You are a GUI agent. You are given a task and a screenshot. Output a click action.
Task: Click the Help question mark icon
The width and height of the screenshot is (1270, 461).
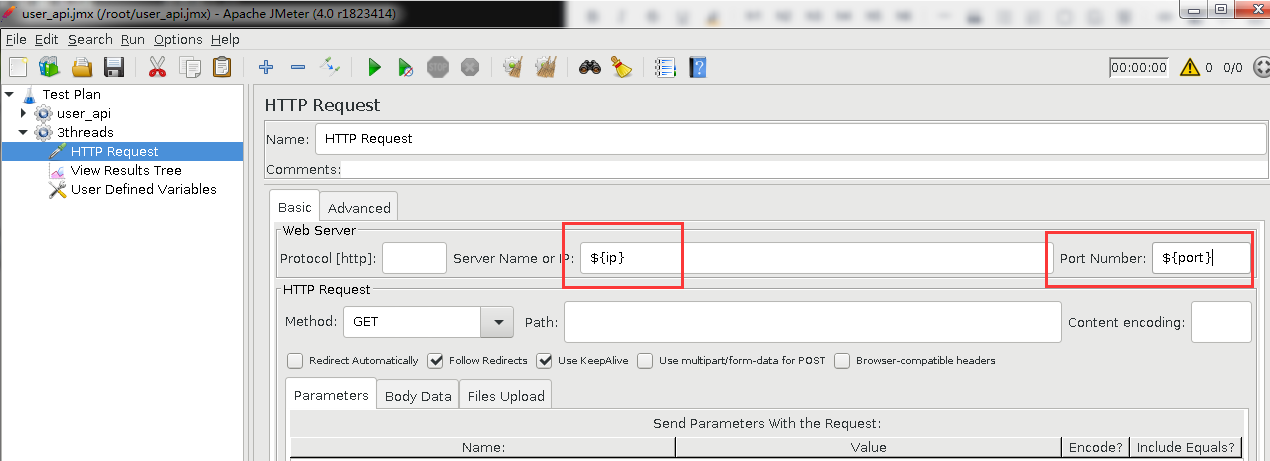click(x=697, y=67)
